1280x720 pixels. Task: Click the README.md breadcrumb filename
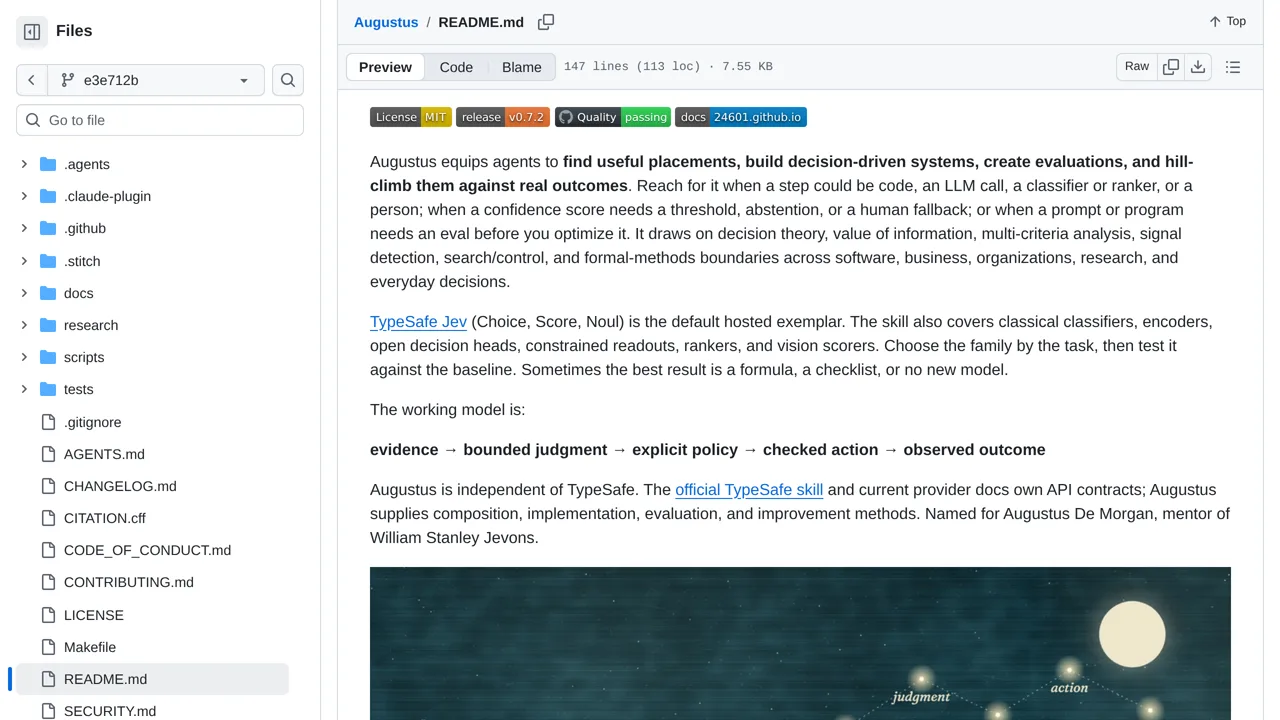click(481, 22)
